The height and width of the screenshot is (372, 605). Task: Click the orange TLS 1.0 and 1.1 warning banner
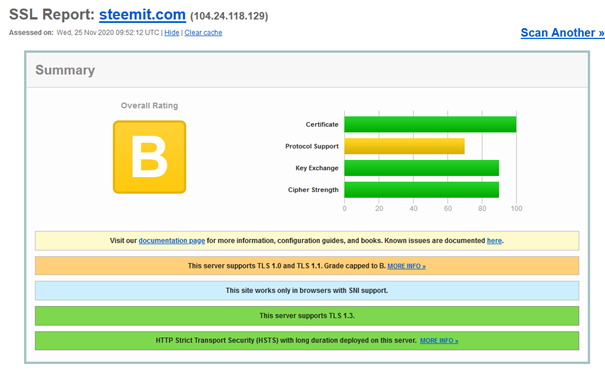click(307, 266)
